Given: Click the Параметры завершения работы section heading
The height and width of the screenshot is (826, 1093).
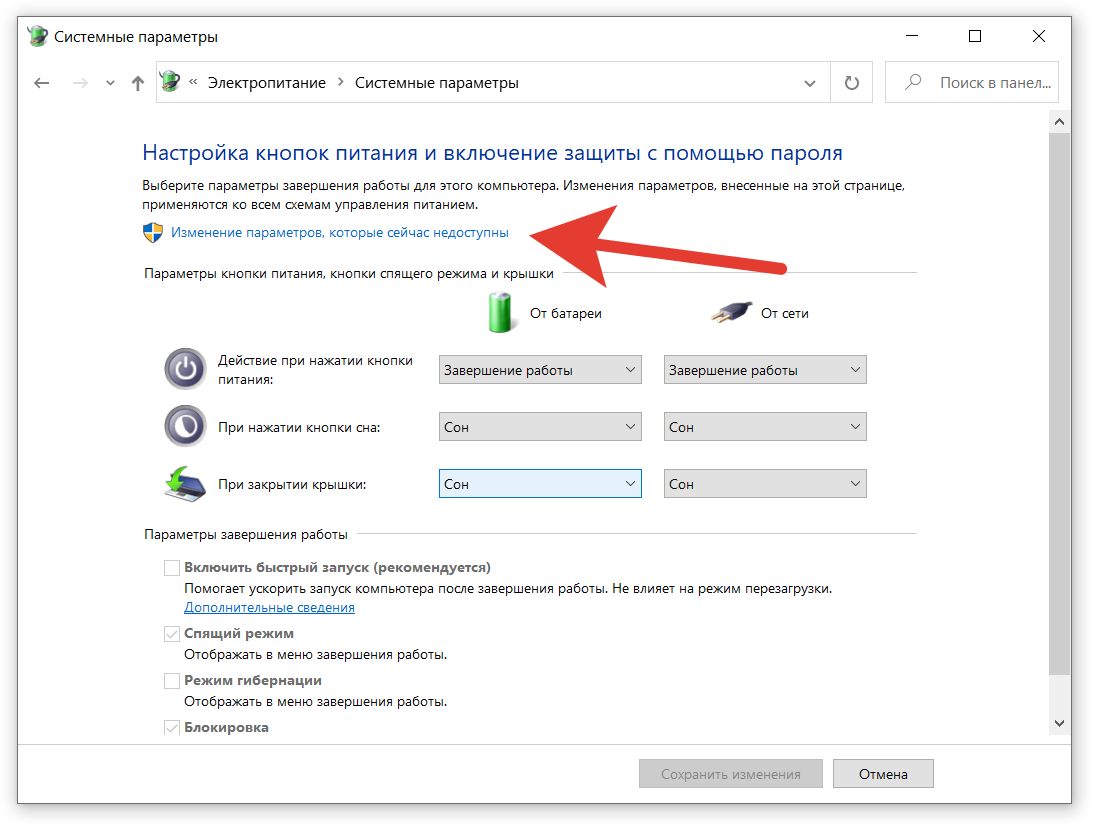Looking at the screenshot, I should tap(246, 535).
